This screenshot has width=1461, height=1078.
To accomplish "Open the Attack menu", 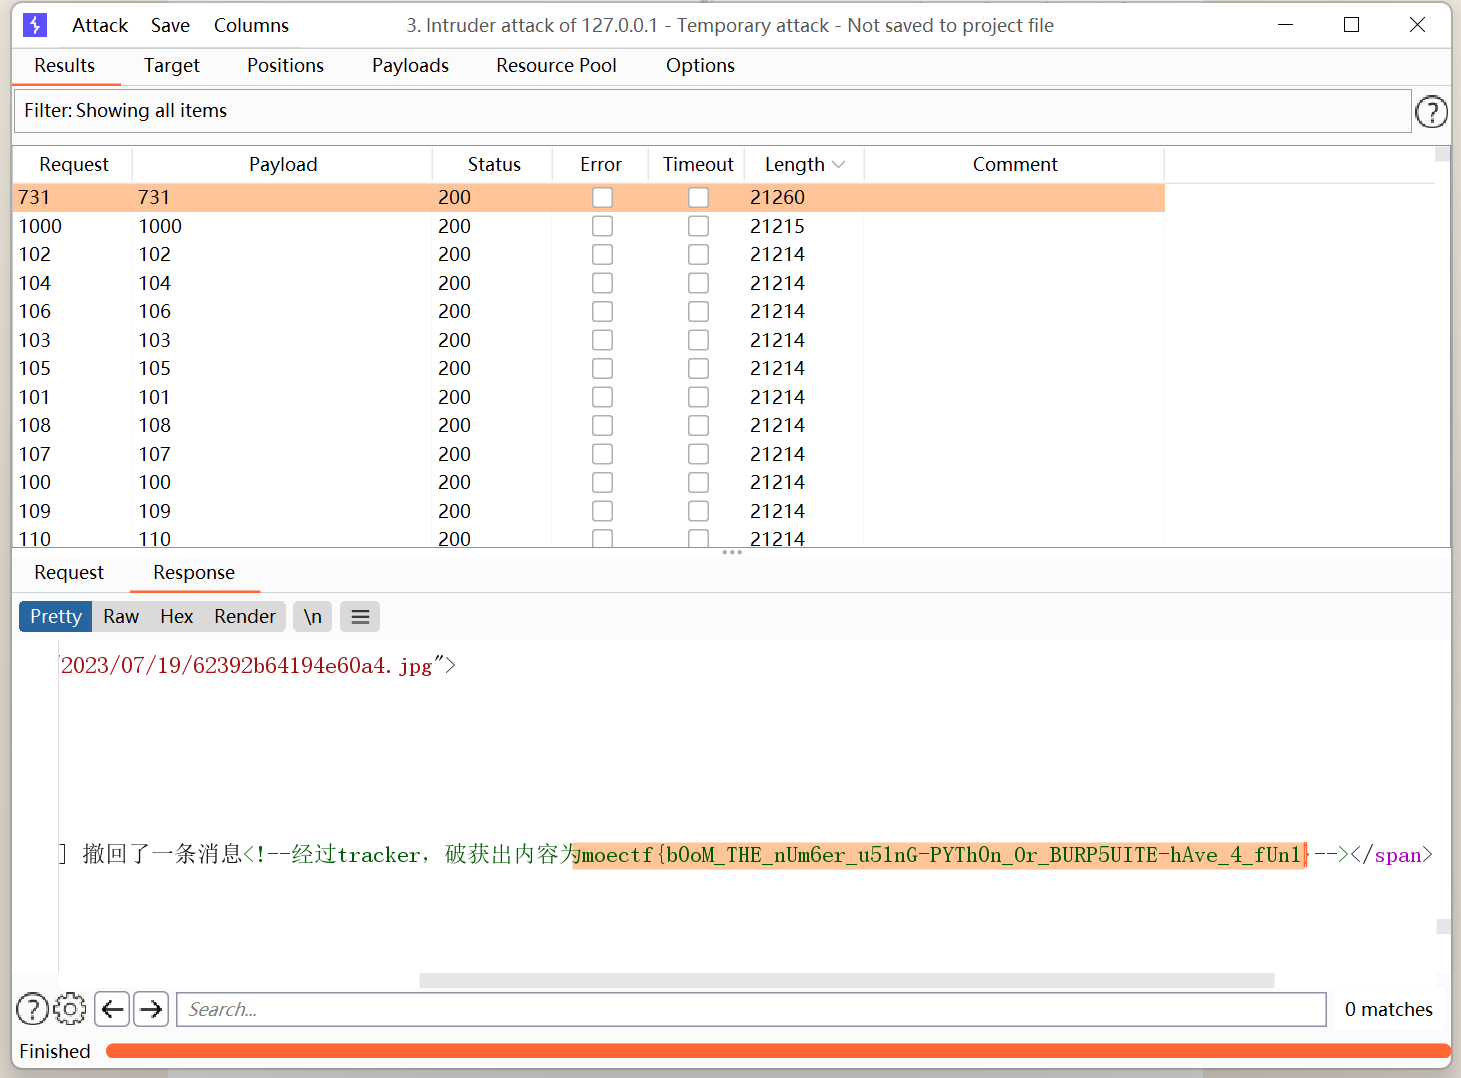I will [100, 25].
